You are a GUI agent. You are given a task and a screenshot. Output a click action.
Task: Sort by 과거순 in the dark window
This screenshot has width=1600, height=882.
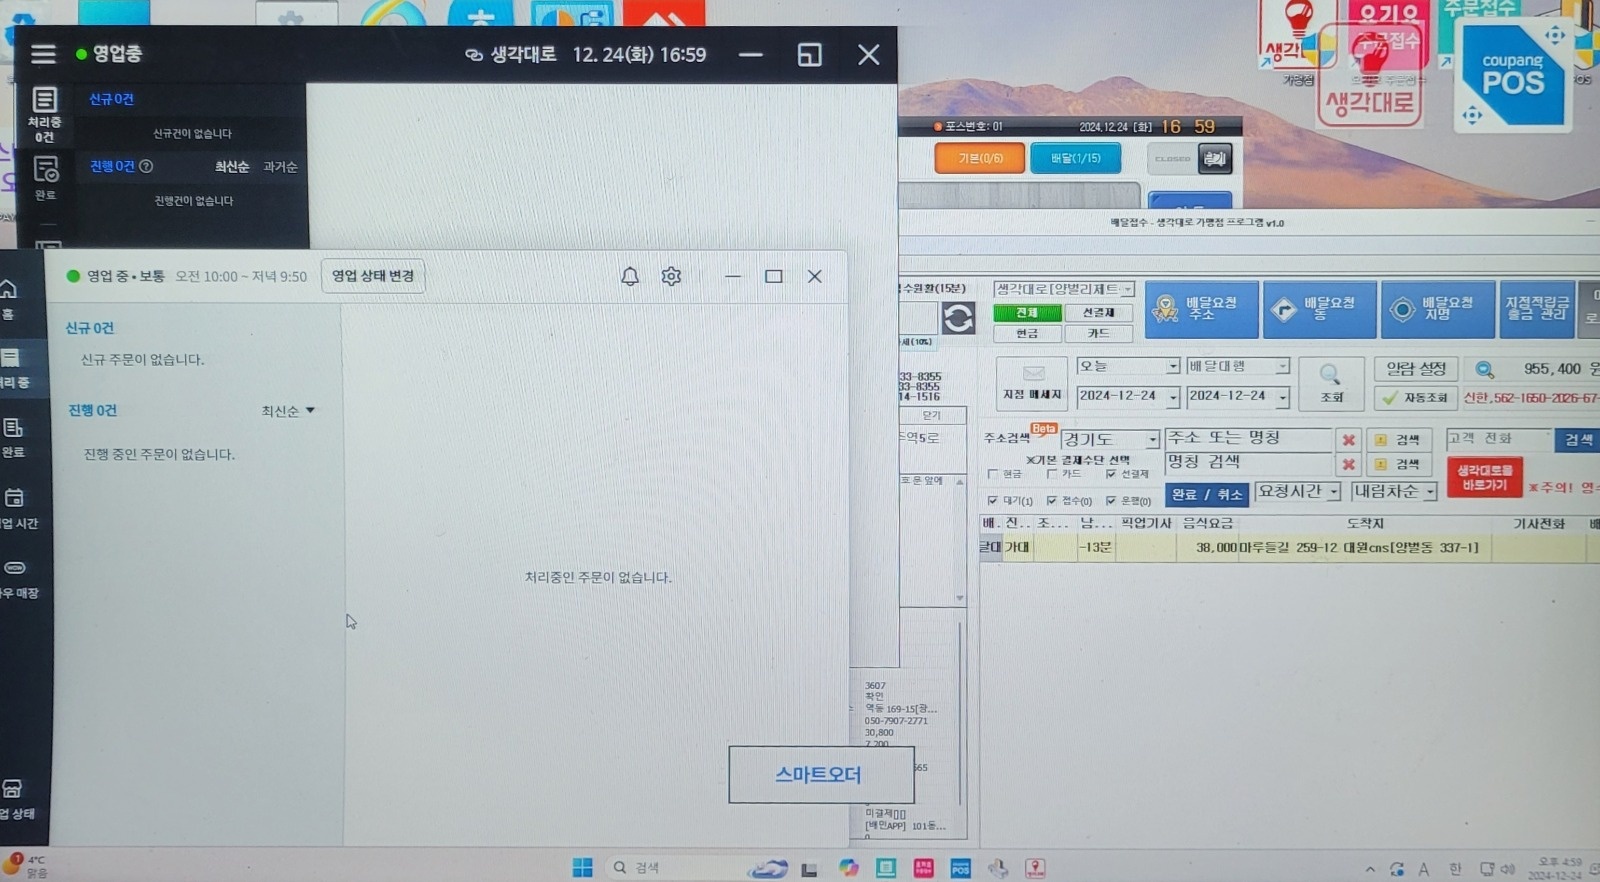pyautogui.click(x=281, y=167)
